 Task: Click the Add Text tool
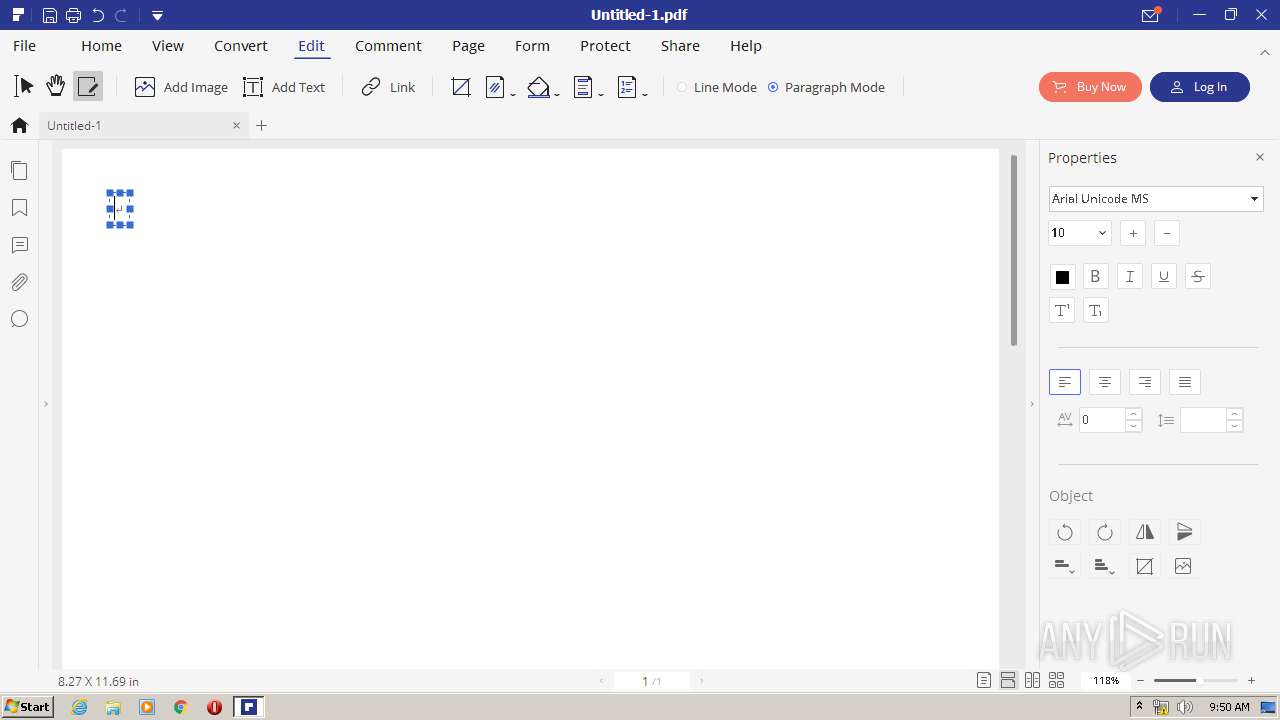coord(284,87)
